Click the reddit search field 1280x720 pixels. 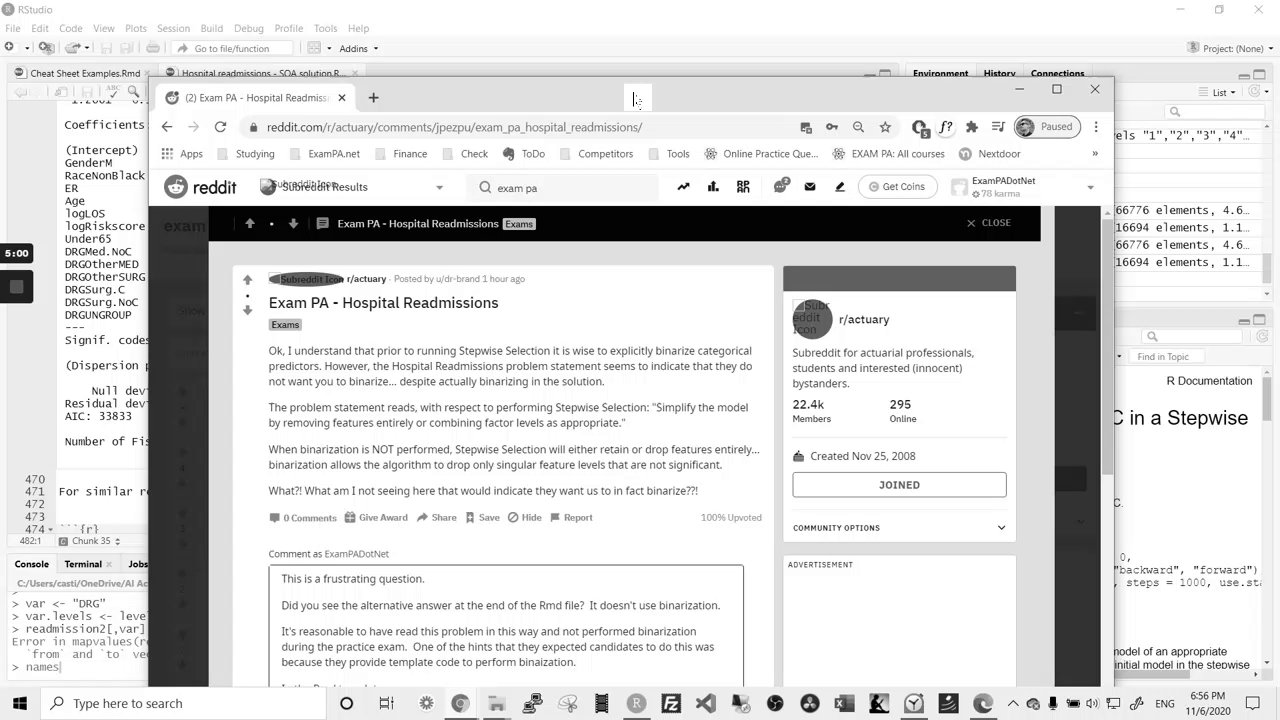tap(563, 187)
